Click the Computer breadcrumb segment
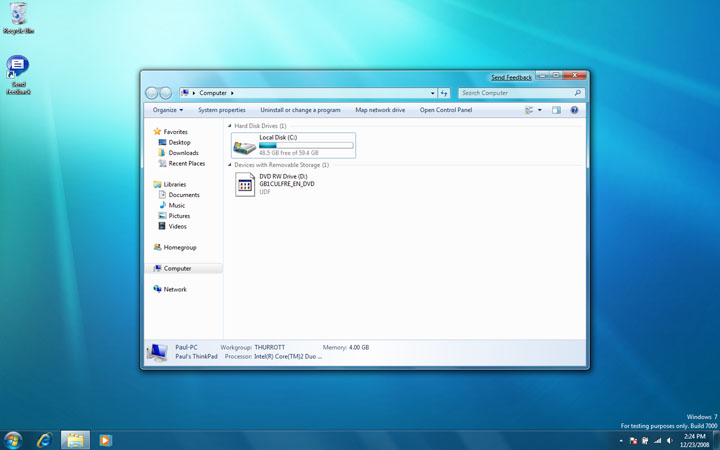The width and height of the screenshot is (720, 450). click(213, 93)
